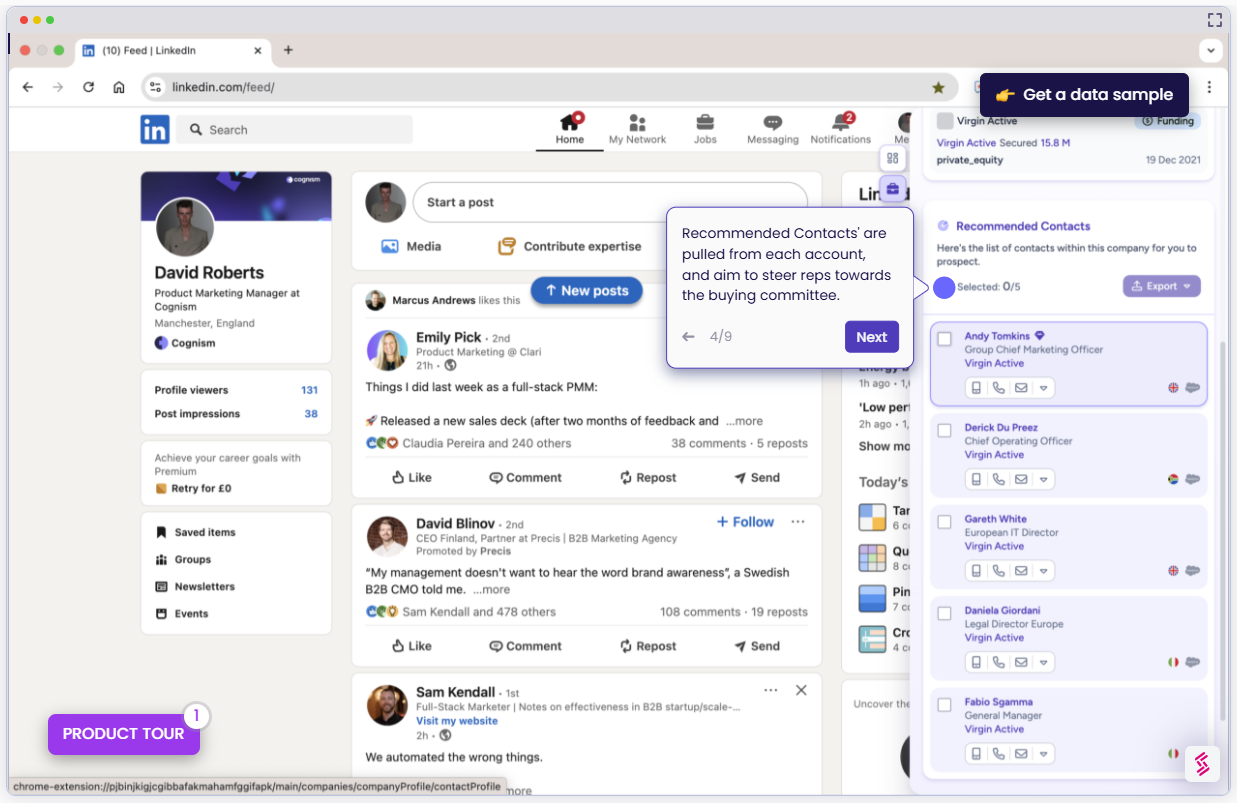
Task: Select the Daniela Giordani contact checkbox
Action: click(944, 613)
